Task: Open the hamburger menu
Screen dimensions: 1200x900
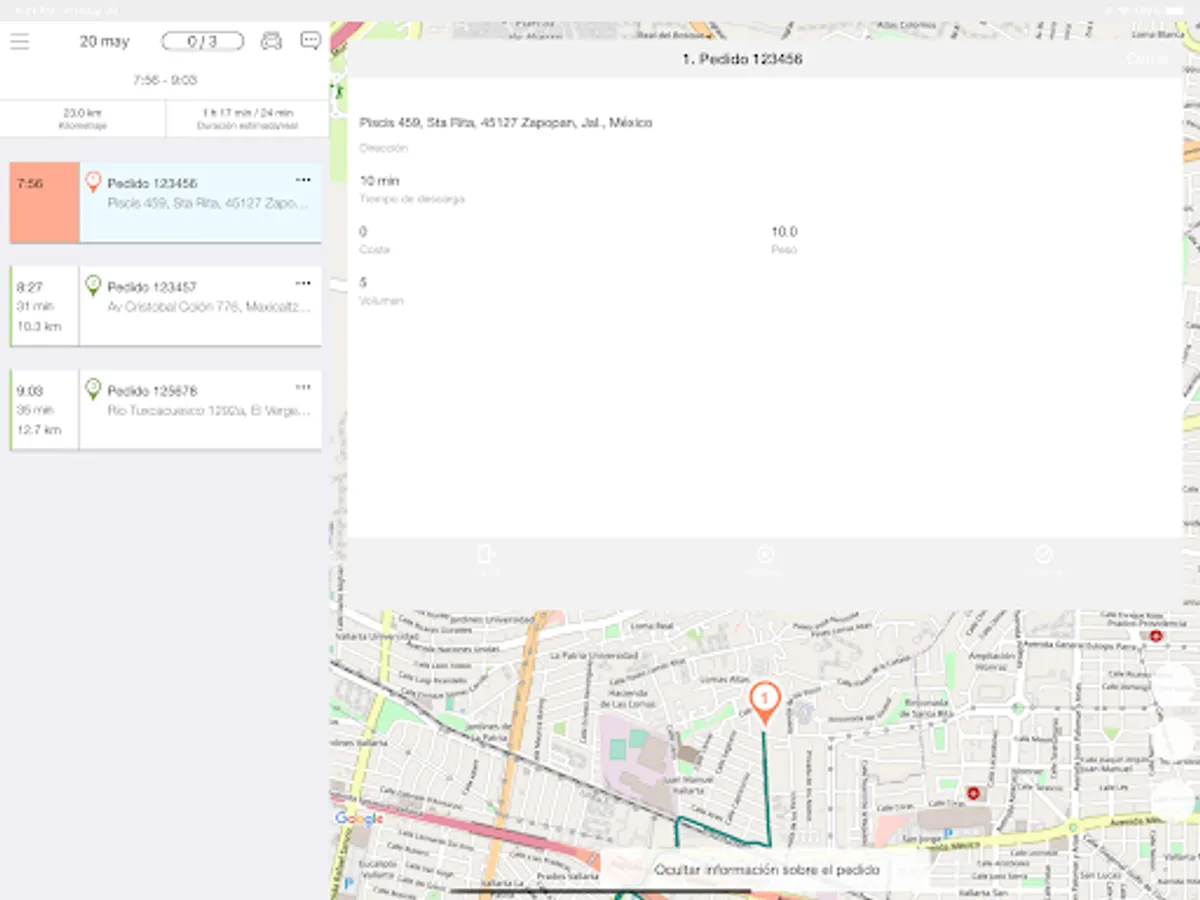Action: [20, 42]
